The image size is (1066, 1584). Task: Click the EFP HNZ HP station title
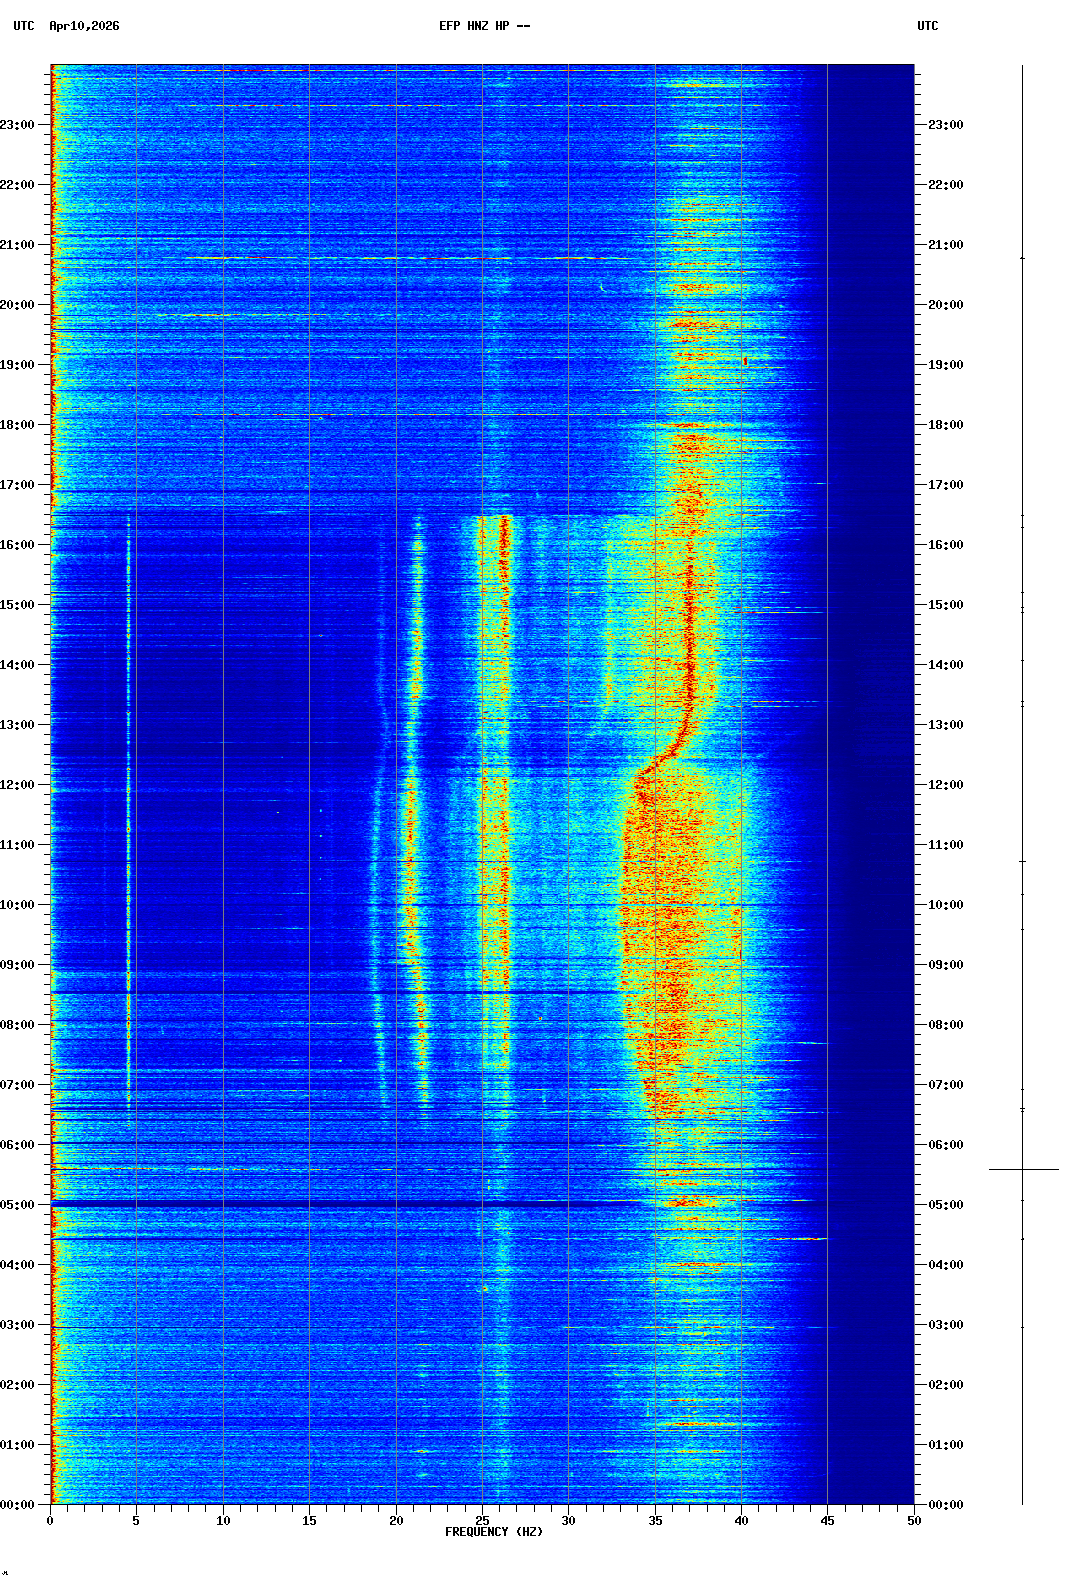(484, 26)
